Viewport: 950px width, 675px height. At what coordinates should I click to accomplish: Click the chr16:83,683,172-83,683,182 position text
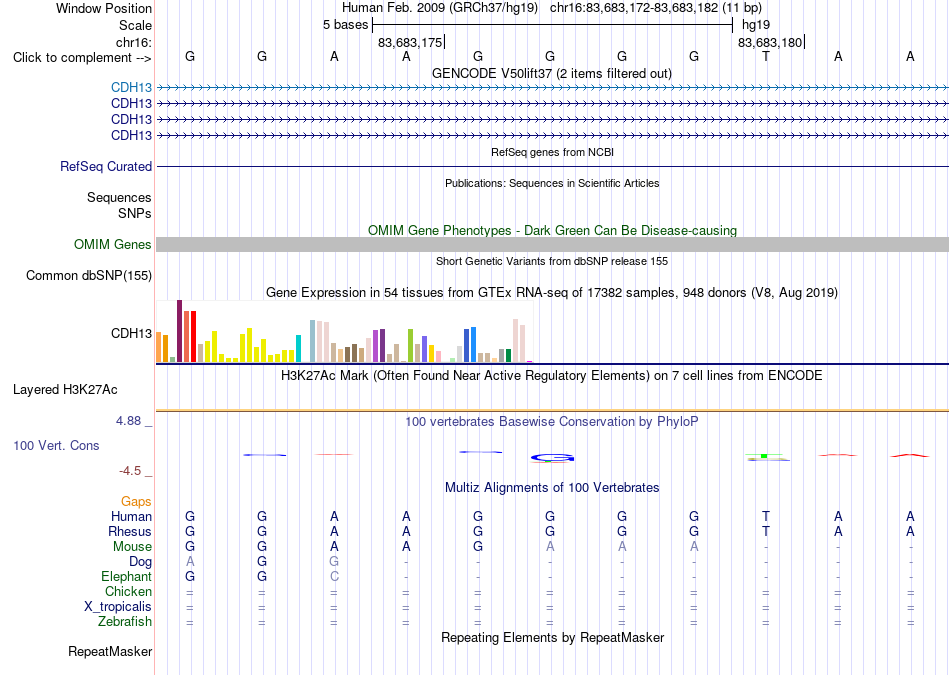click(656, 8)
